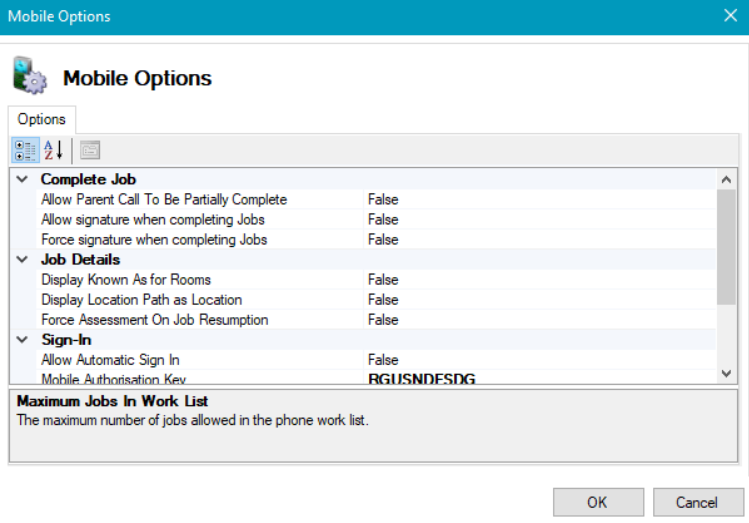The height and width of the screenshot is (523, 749).
Task: Select Allow Parent Call To Be Partially Complete
Action: (164, 199)
